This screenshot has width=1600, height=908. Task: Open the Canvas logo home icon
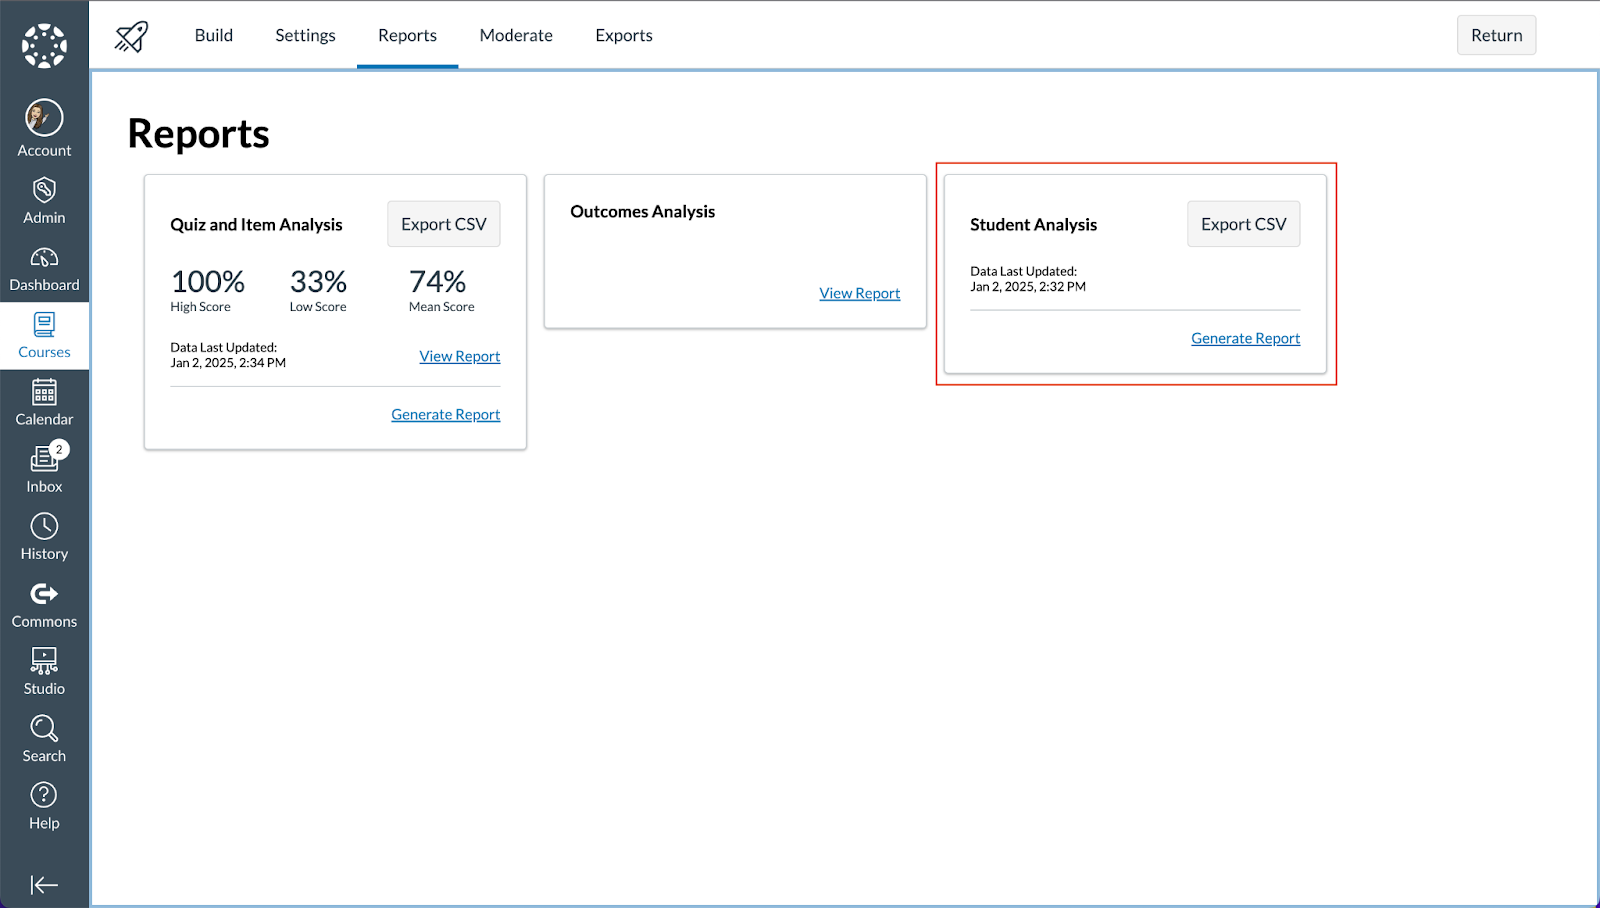coord(44,46)
